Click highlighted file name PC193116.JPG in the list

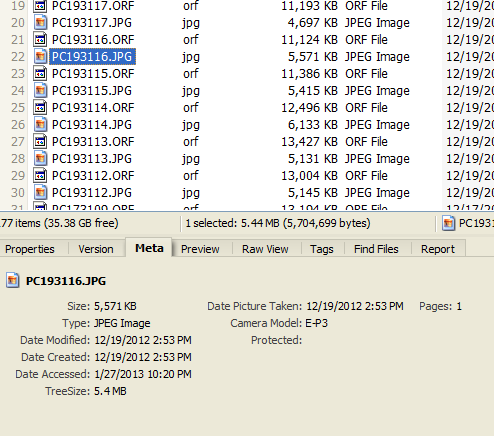tap(92, 57)
